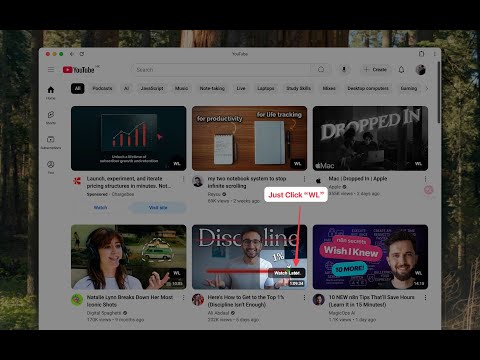Click WL on the notebook system thumbnail

[x=297, y=164]
